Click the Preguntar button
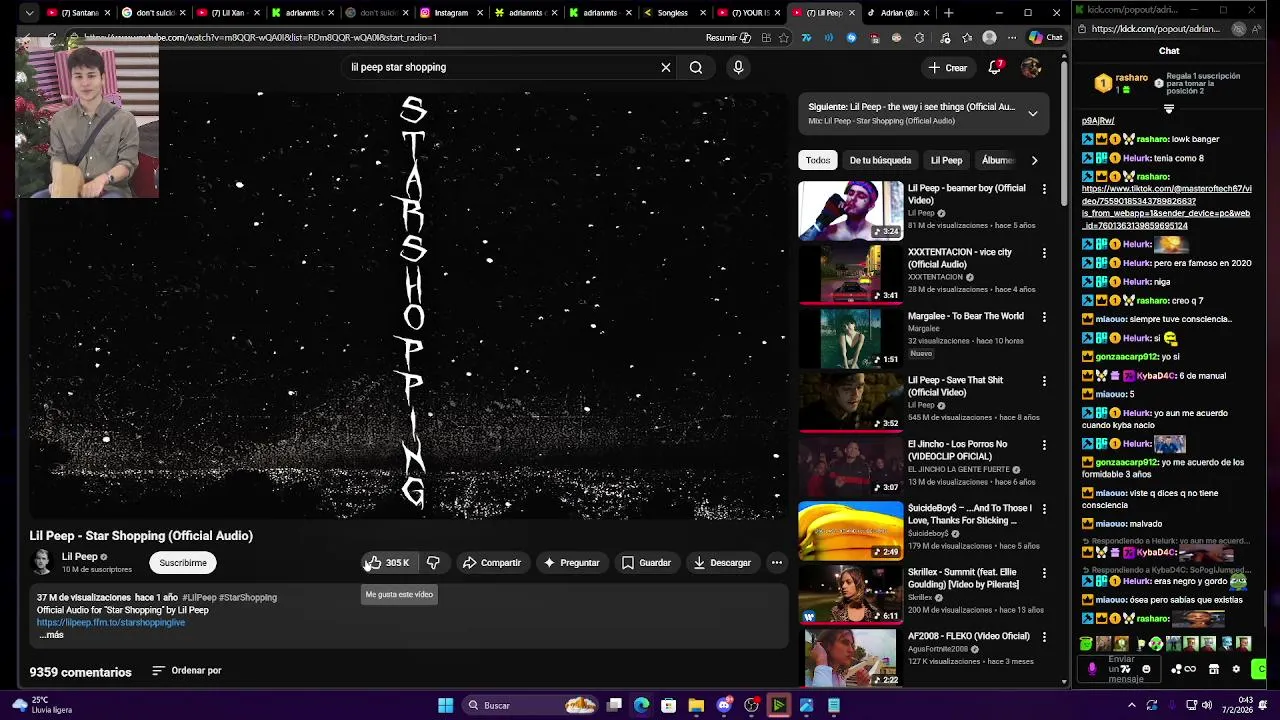The width and height of the screenshot is (1280, 720). point(571,563)
